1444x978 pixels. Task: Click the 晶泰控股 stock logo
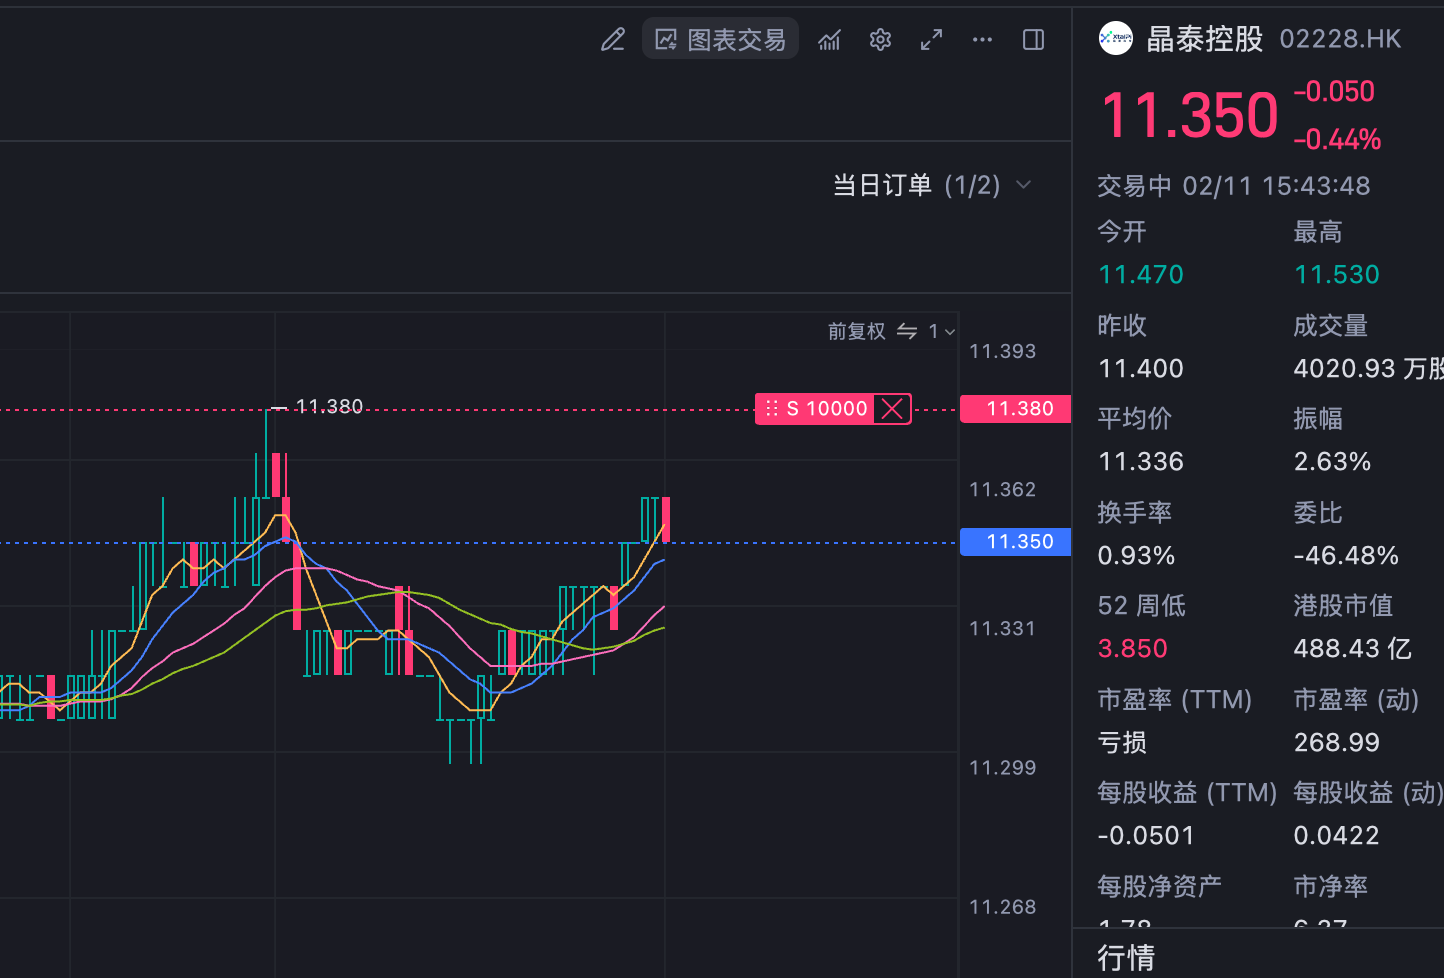[1115, 39]
